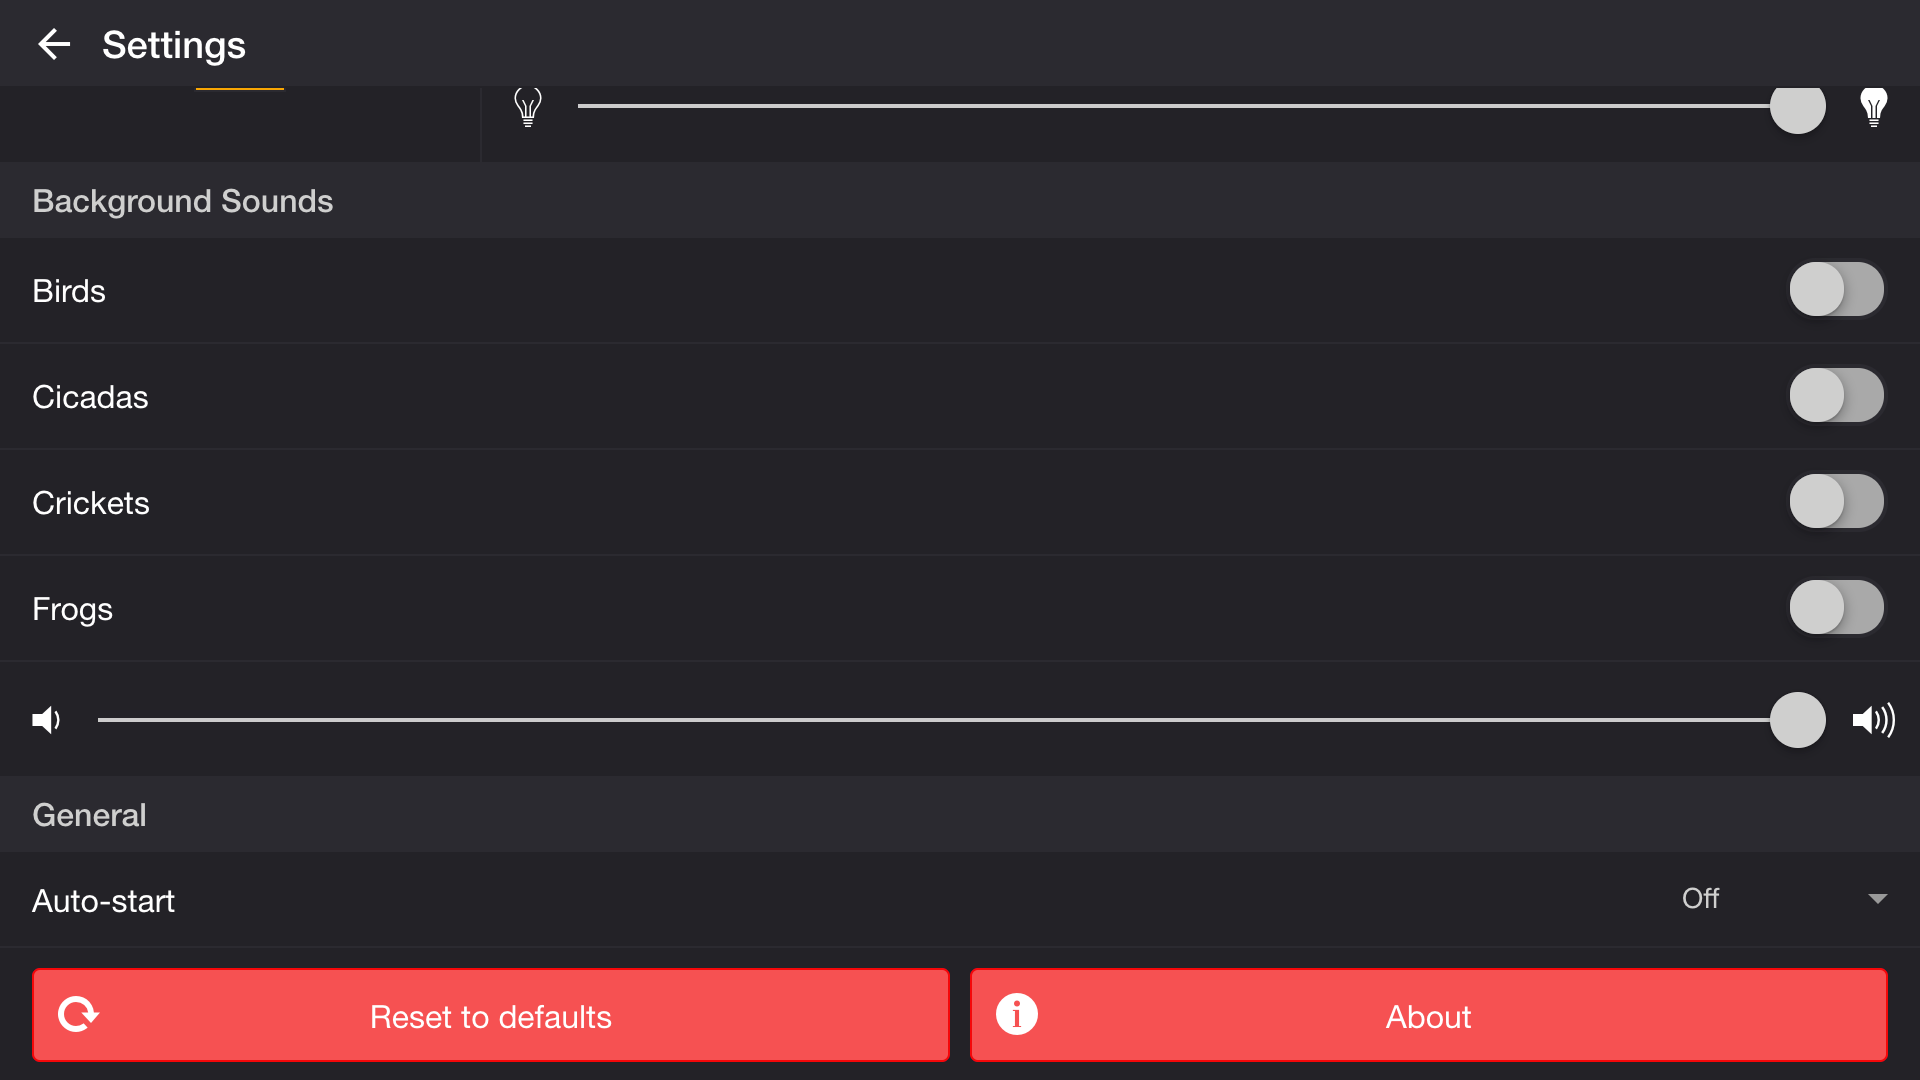Select the Off value for Auto-start

click(x=1700, y=899)
